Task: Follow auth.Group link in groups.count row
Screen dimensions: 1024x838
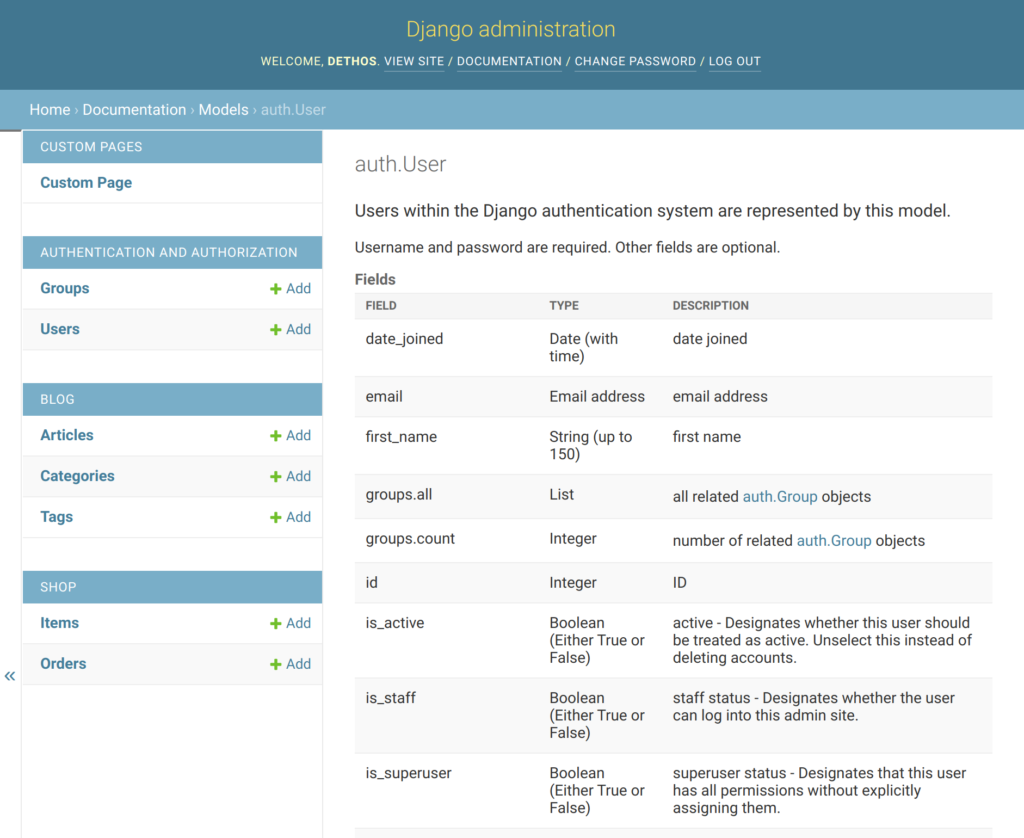Action: tap(834, 541)
